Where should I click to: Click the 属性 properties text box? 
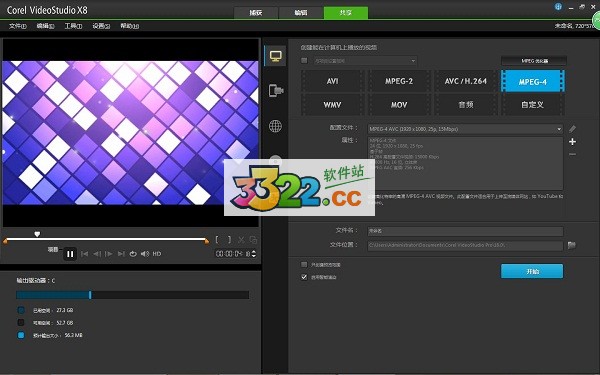click(465, 163)
